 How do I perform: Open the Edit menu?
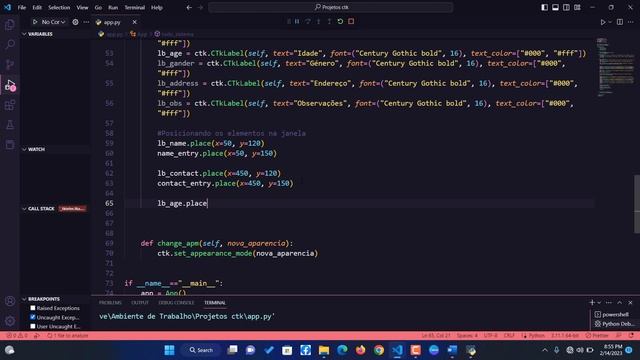37,7
